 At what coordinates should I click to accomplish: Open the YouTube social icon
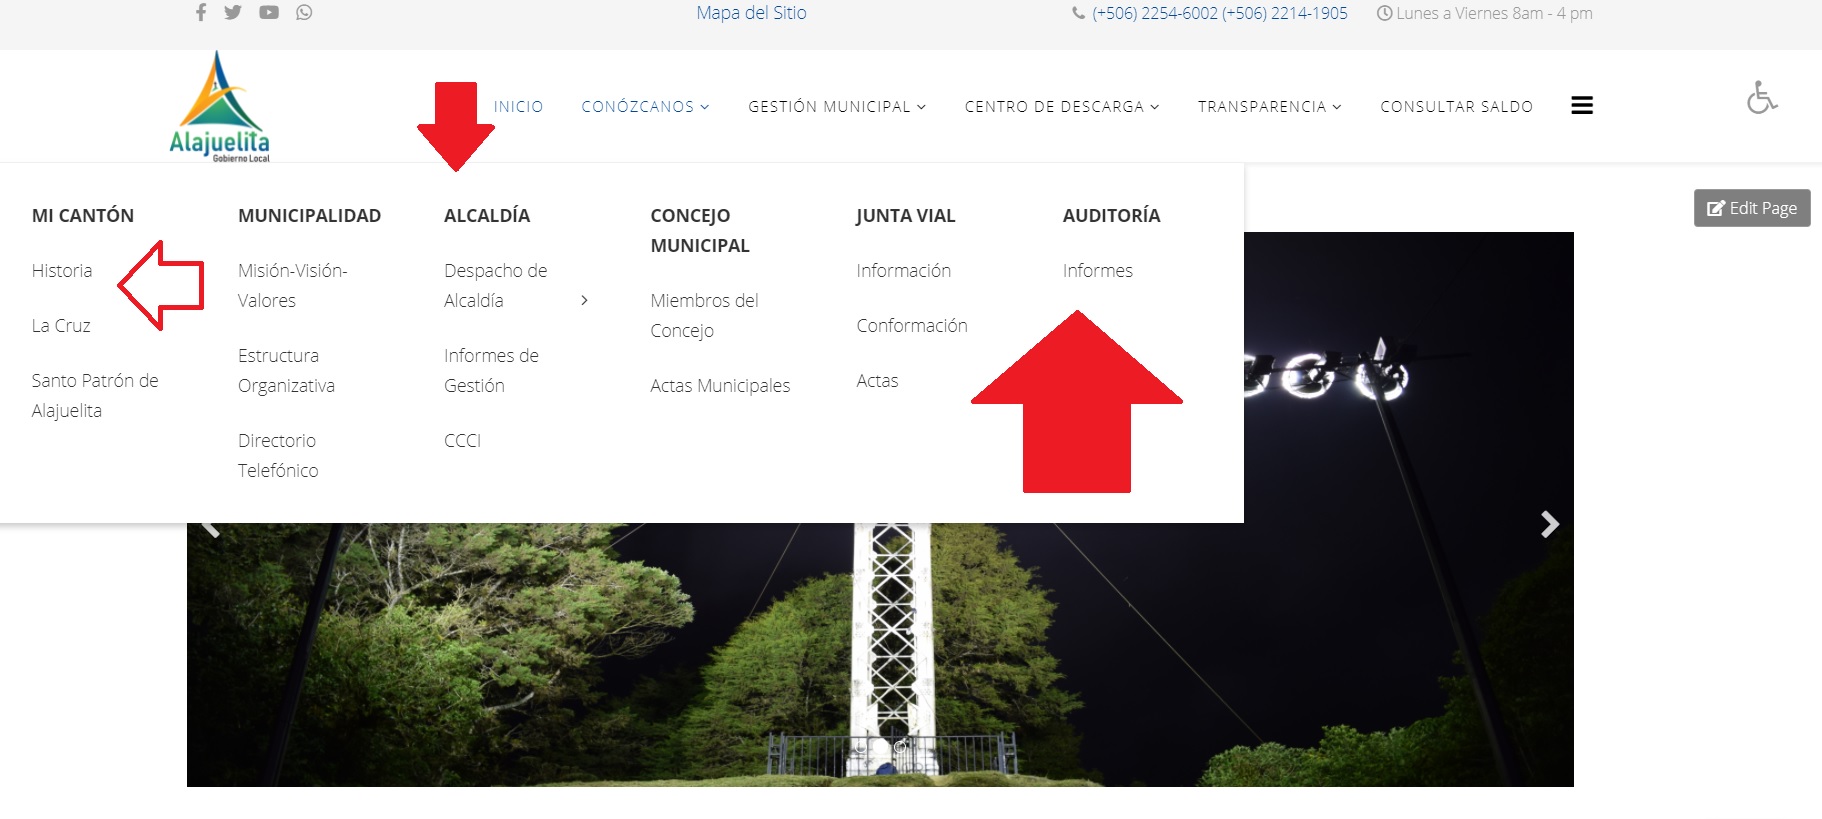[269, 13]
